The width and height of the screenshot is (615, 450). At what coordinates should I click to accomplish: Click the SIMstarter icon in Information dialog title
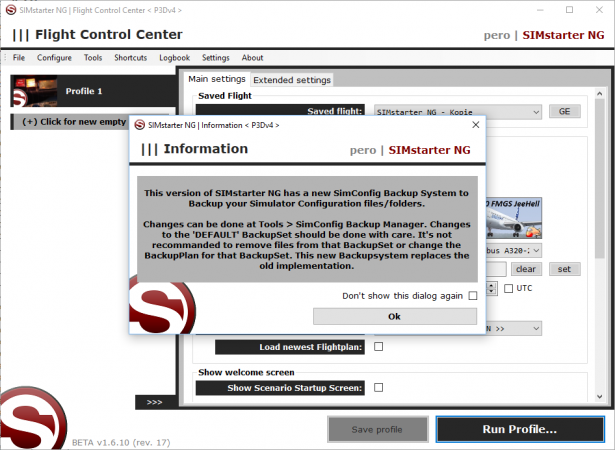(140, 125)
